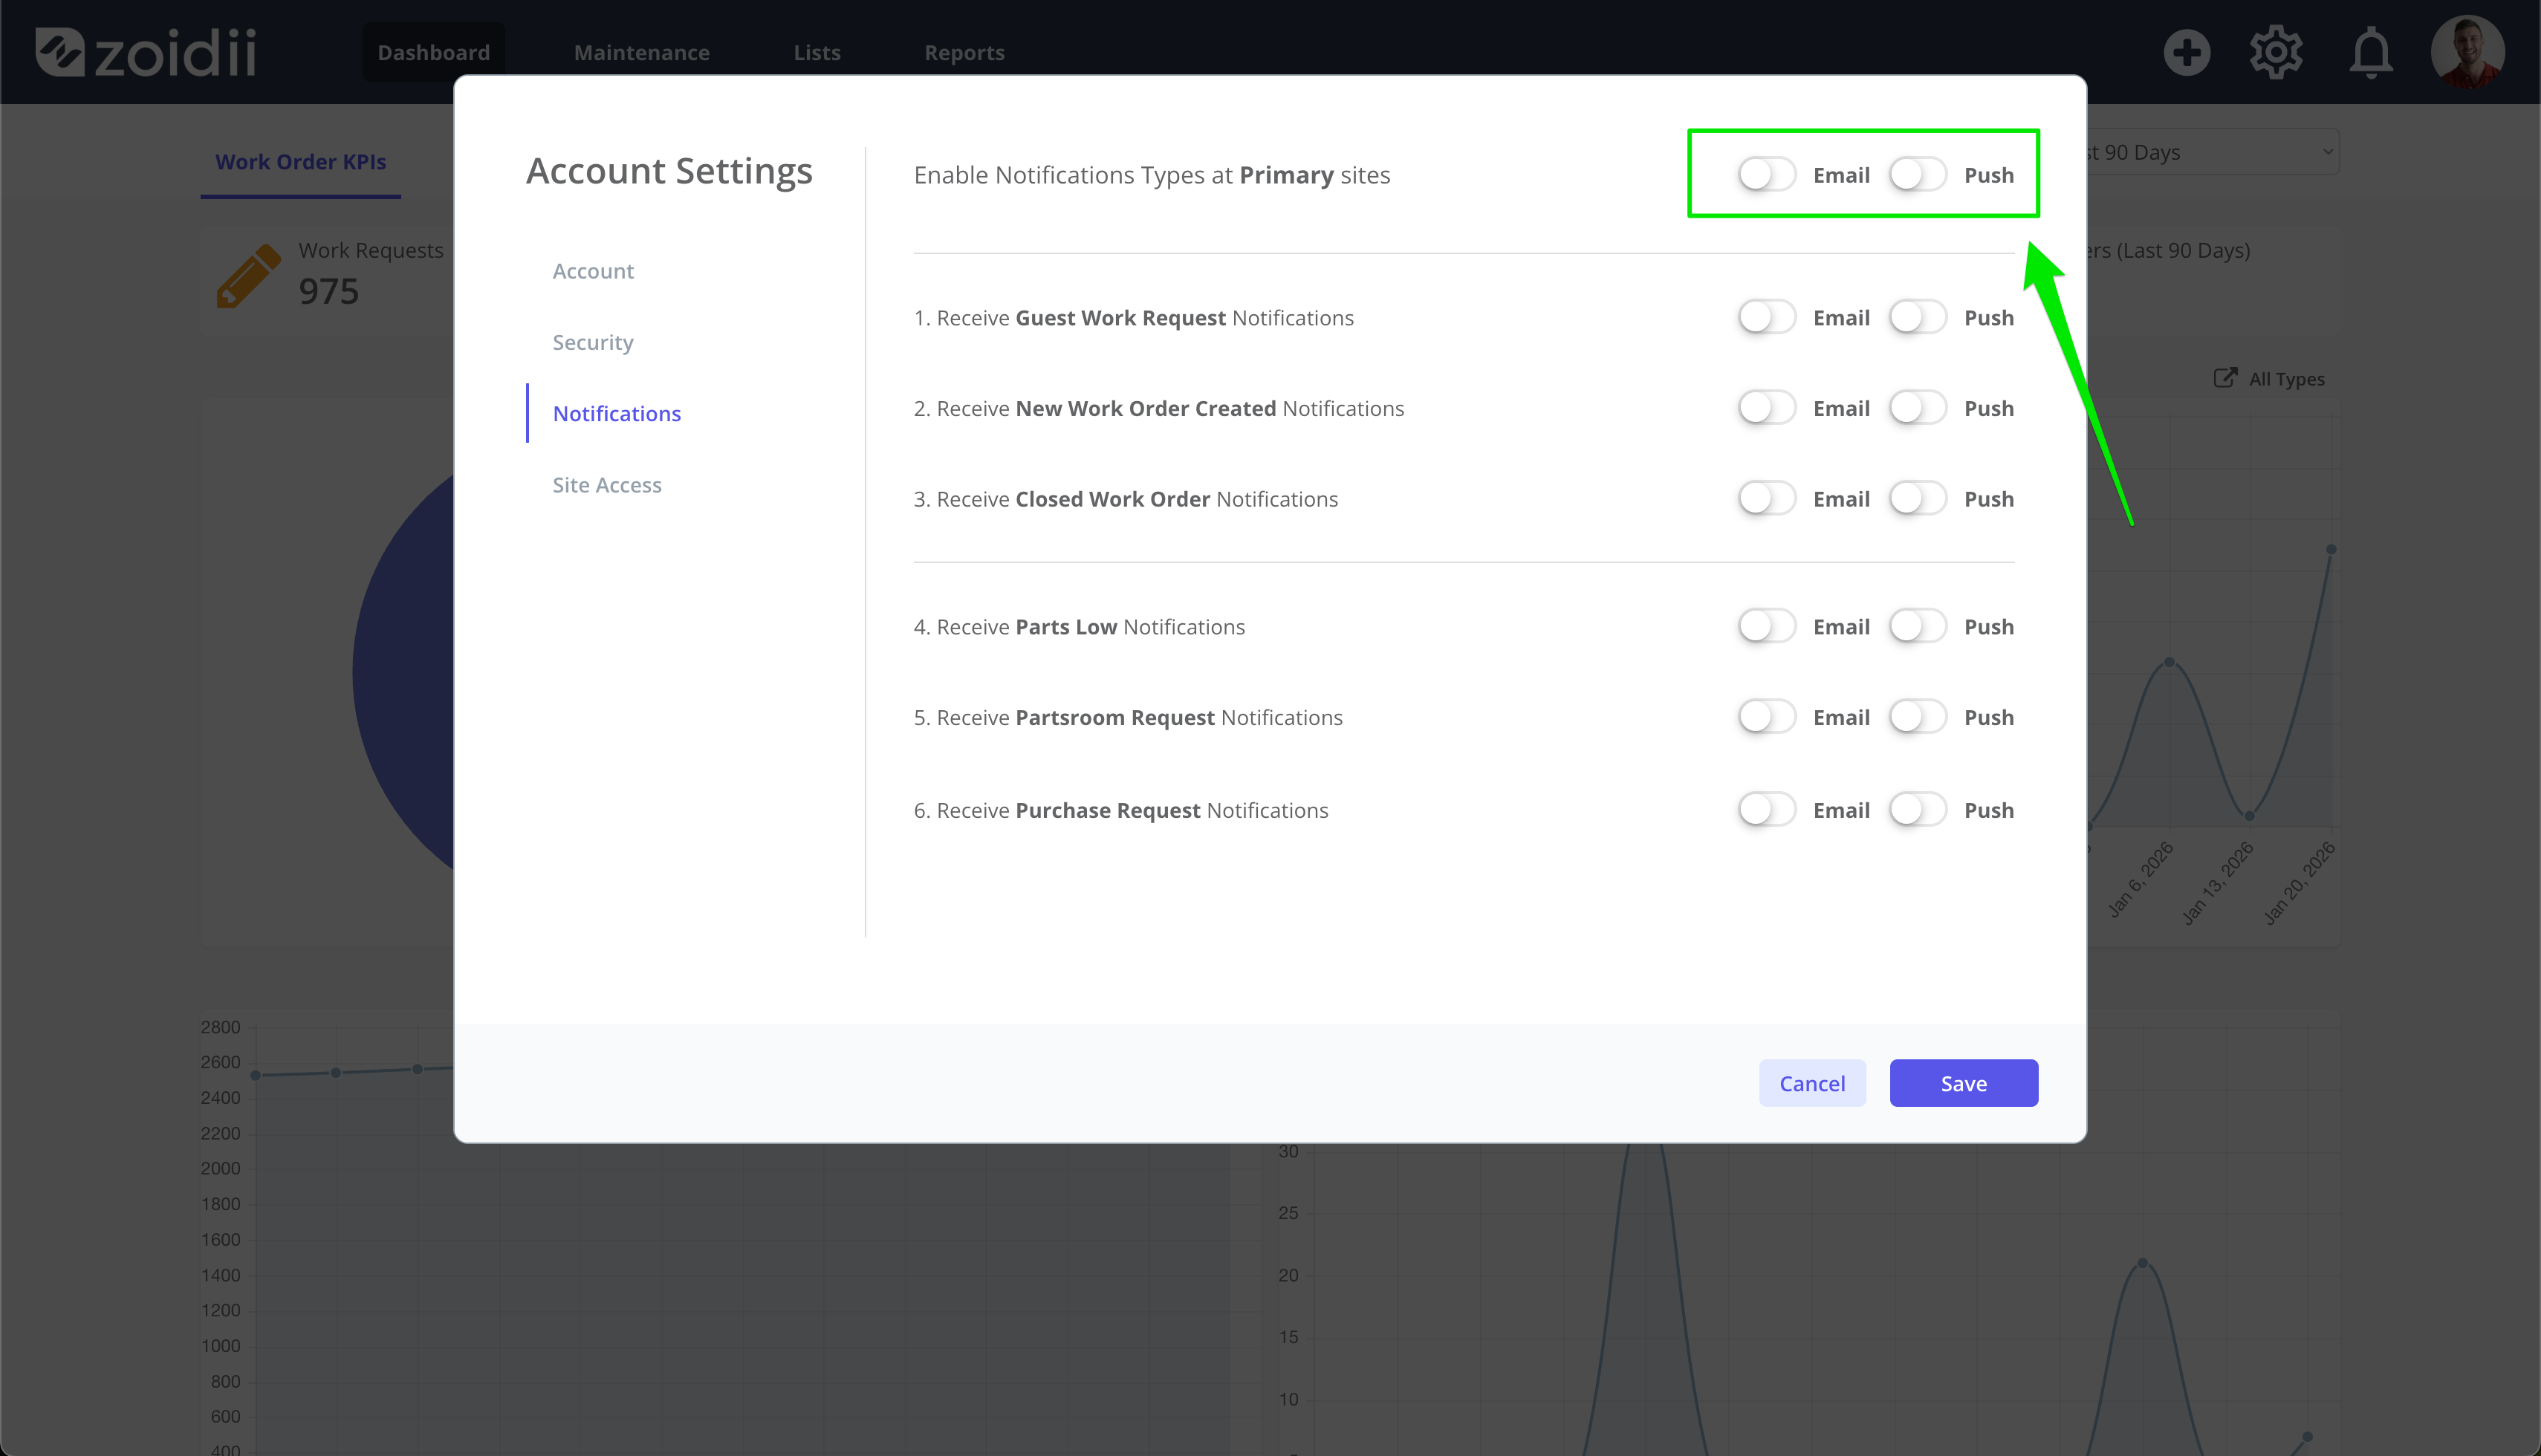This screenshot has width=2541, height=1456.
Task: Select Security in settings sidebar
Action: [593, 342]
